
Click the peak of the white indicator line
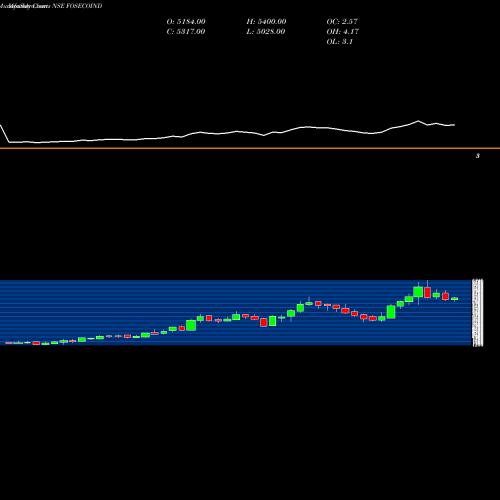pyautogui.click(x=418, y=121)
